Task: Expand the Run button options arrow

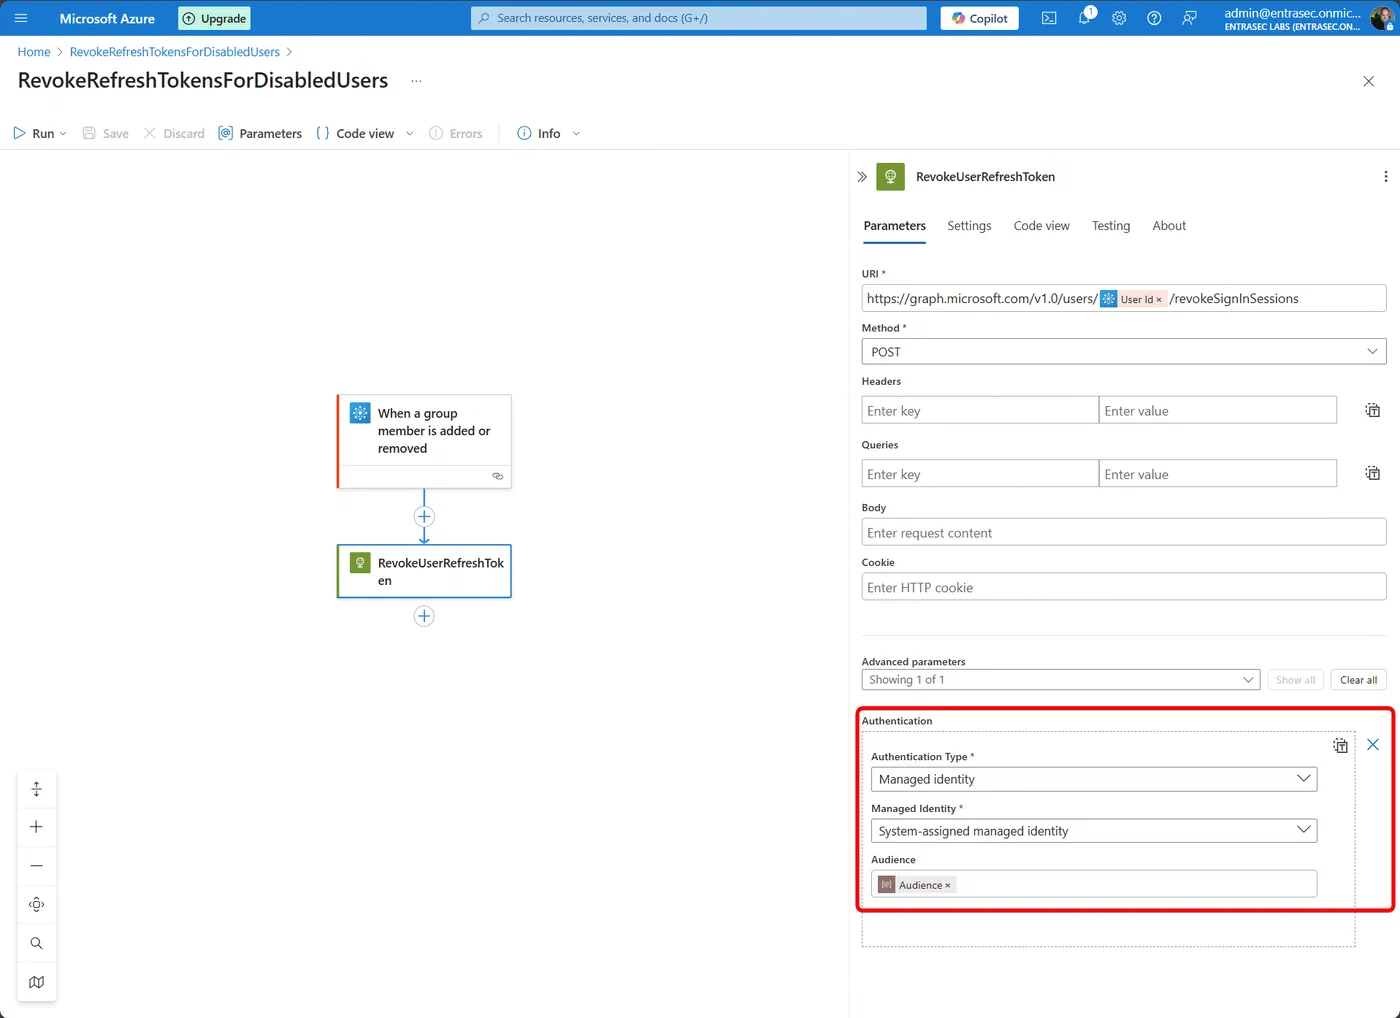Action: [x=63, y=134]
